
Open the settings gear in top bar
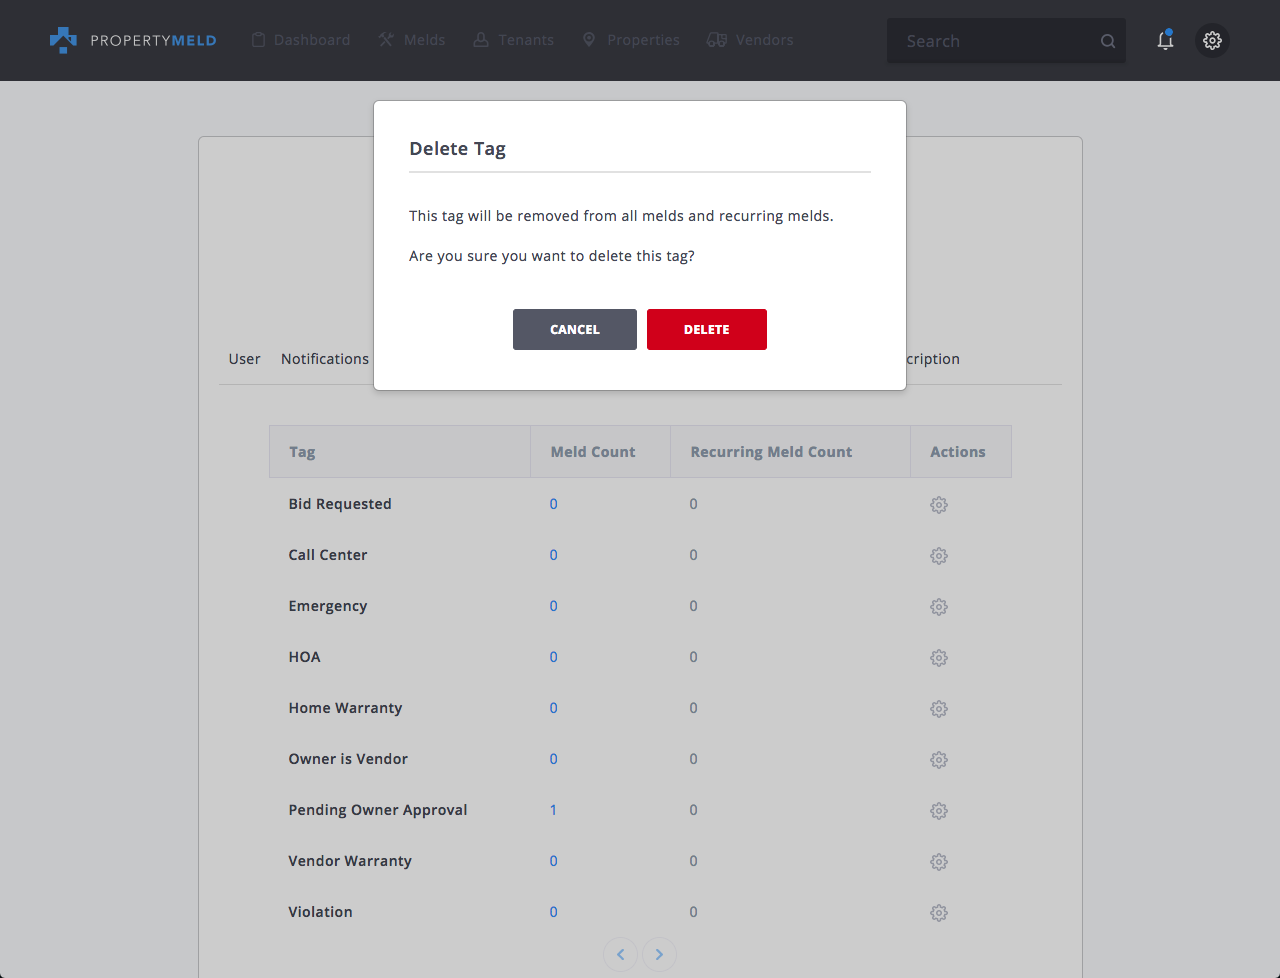pyautogui.click(x=1212, y=40)
